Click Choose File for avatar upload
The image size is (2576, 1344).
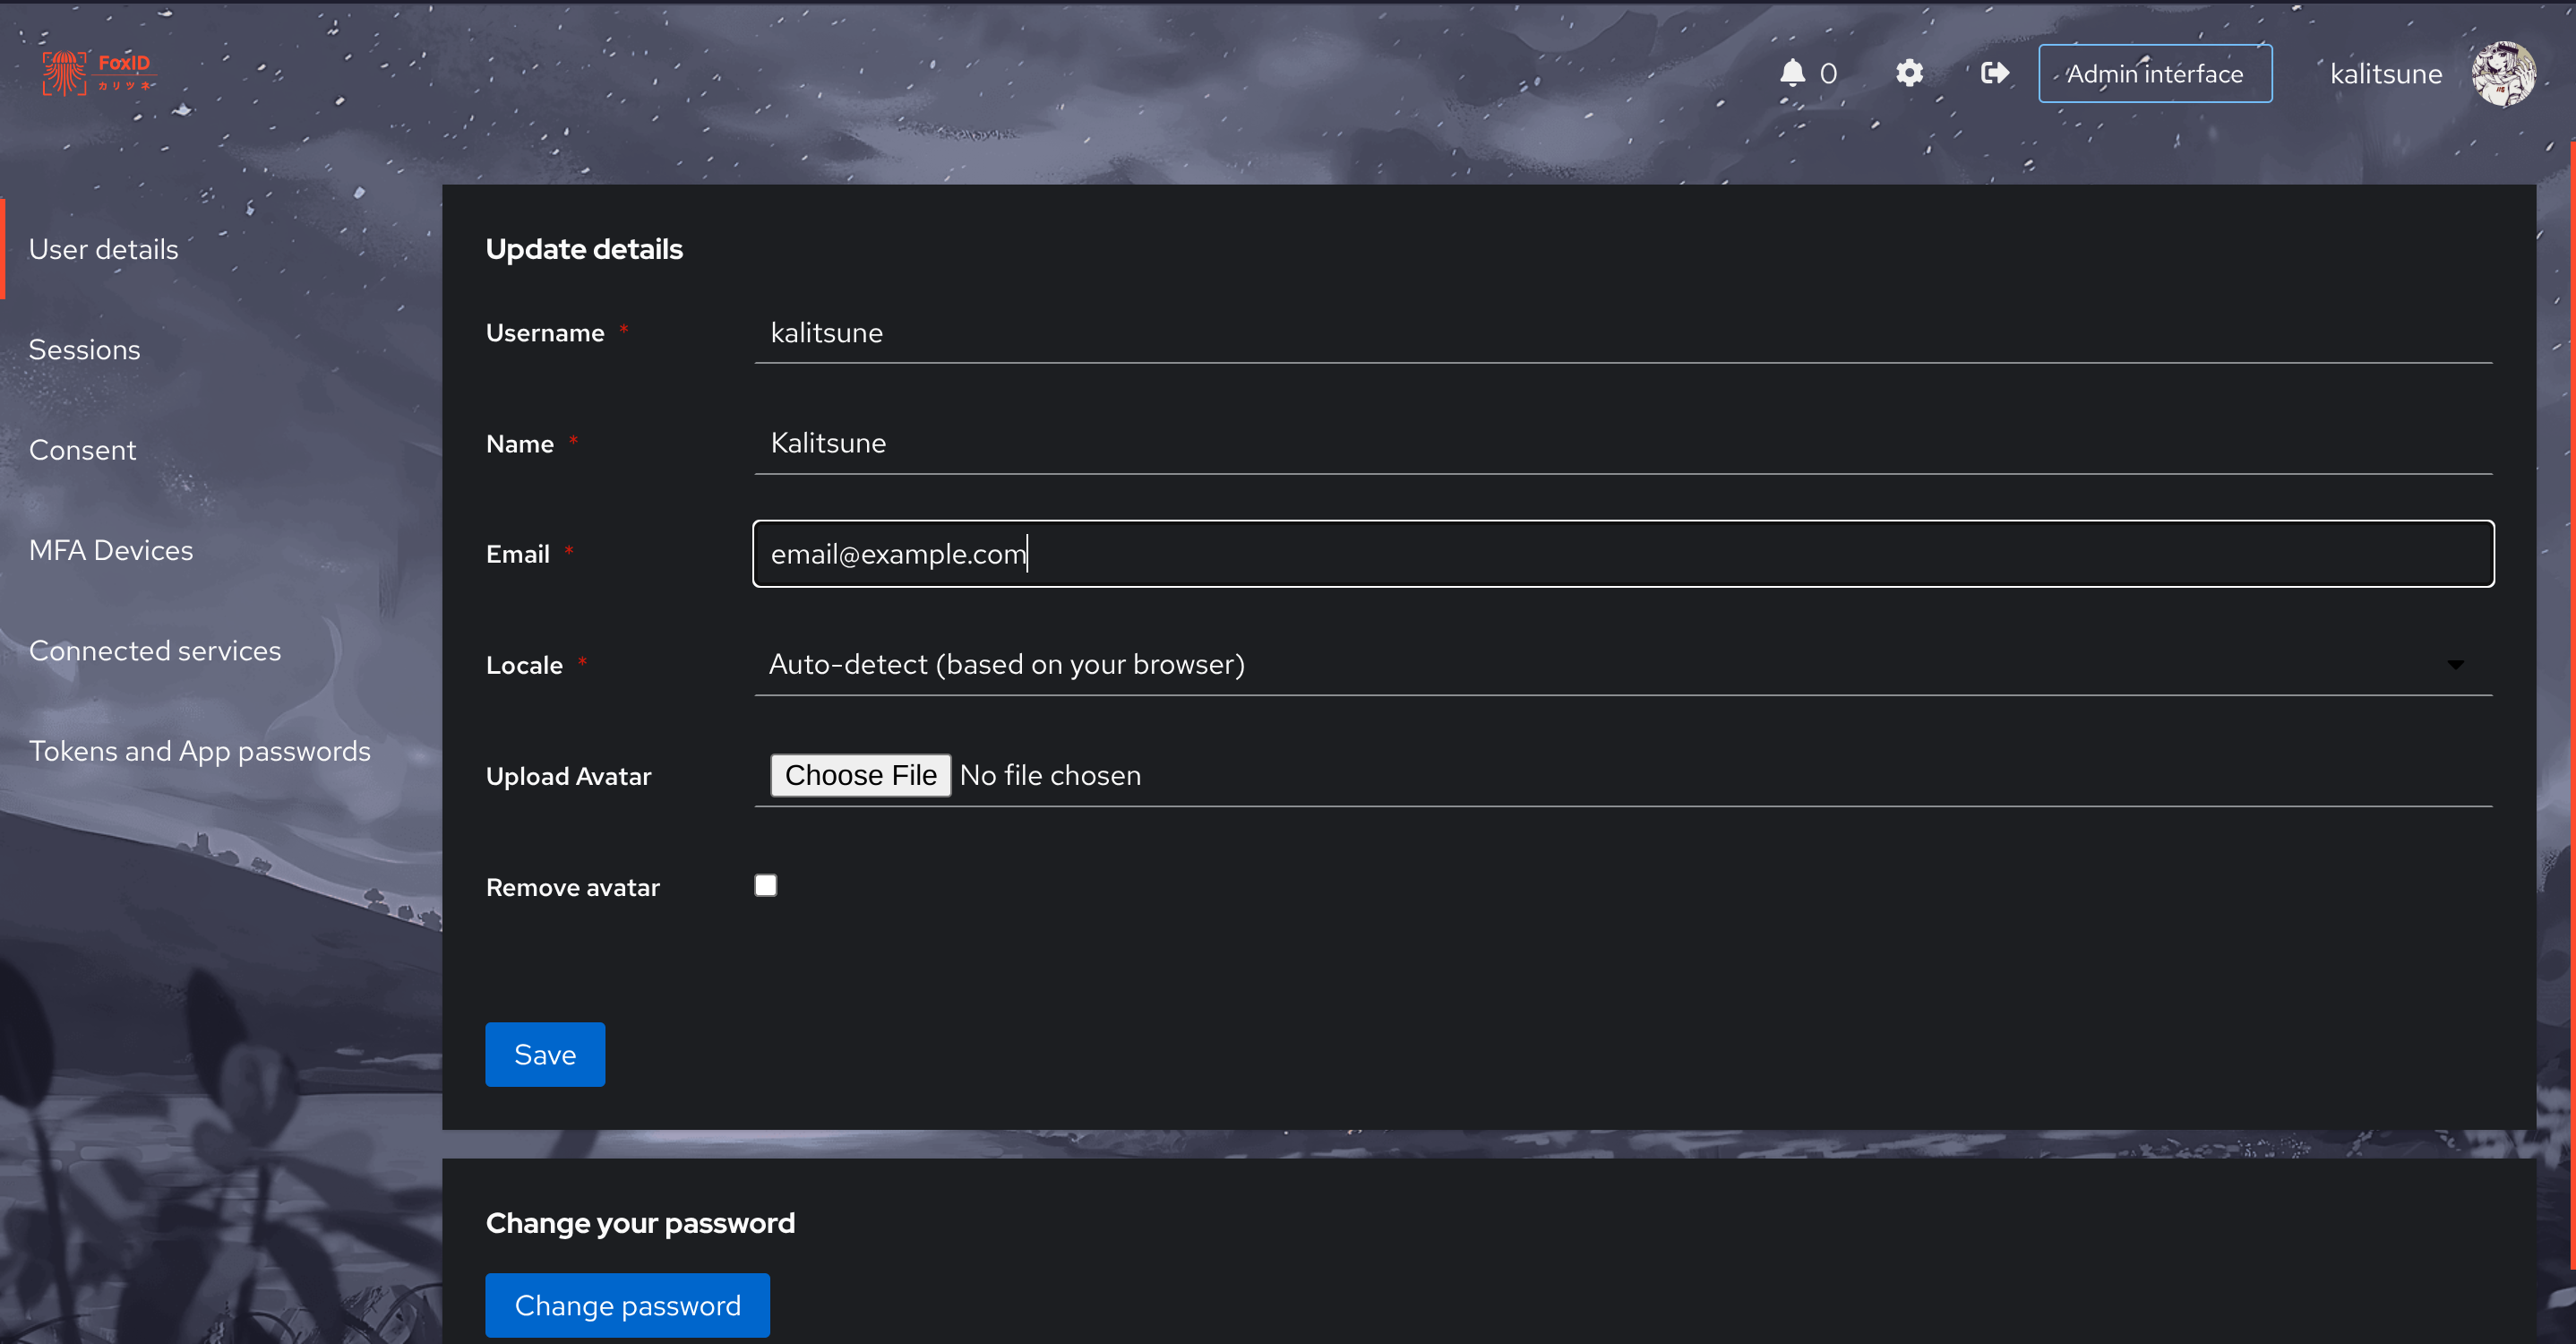tap(860, 775)
